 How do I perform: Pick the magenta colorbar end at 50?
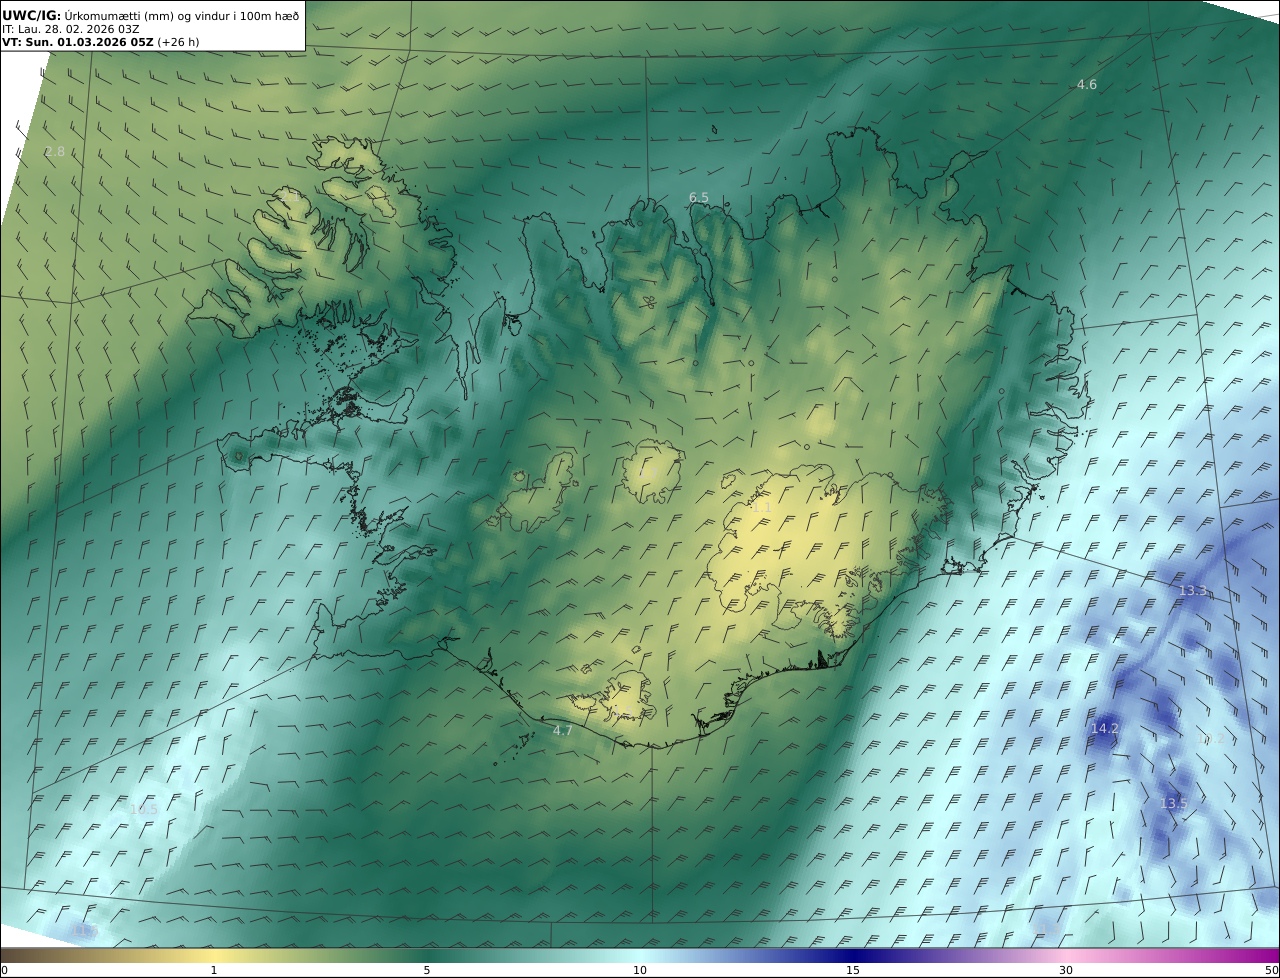tap(1270, 955)
